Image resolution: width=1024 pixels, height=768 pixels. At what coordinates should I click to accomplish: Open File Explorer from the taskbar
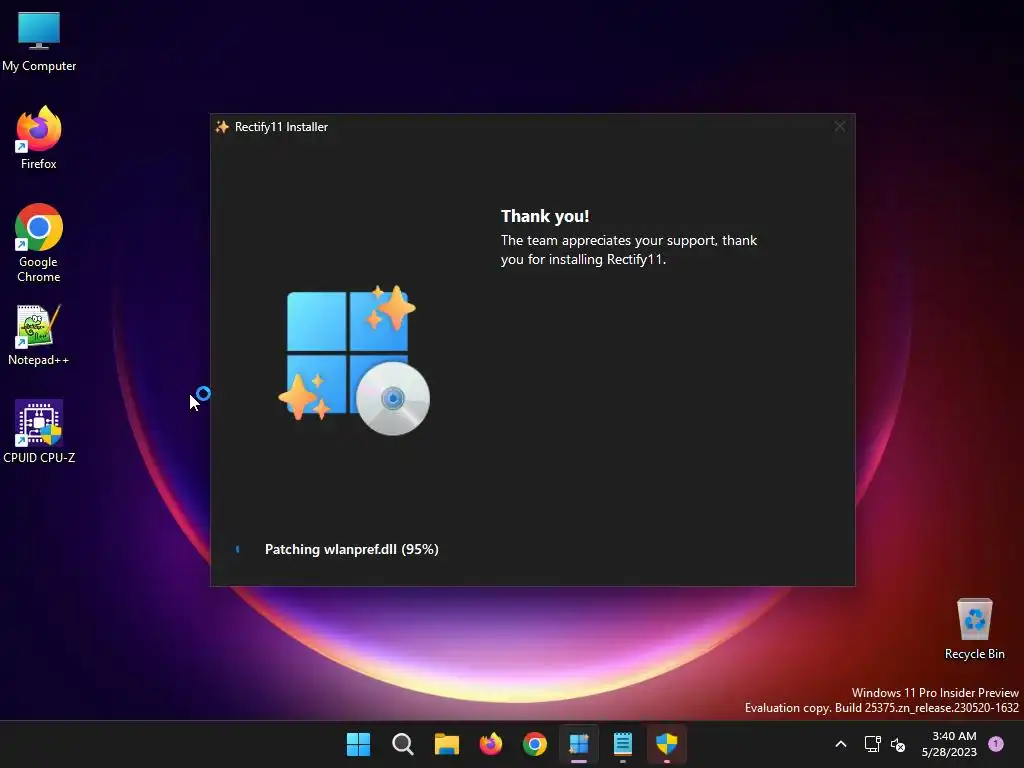pyautogui.click(x=447, y=744)
